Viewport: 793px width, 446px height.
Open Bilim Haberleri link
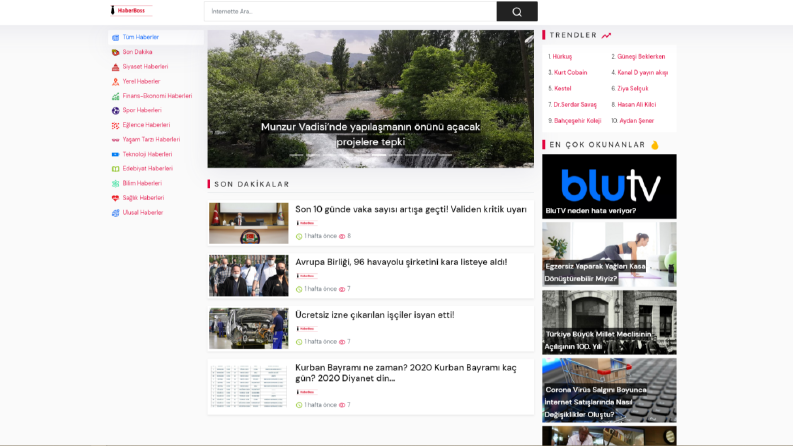(x=142, y=184)
